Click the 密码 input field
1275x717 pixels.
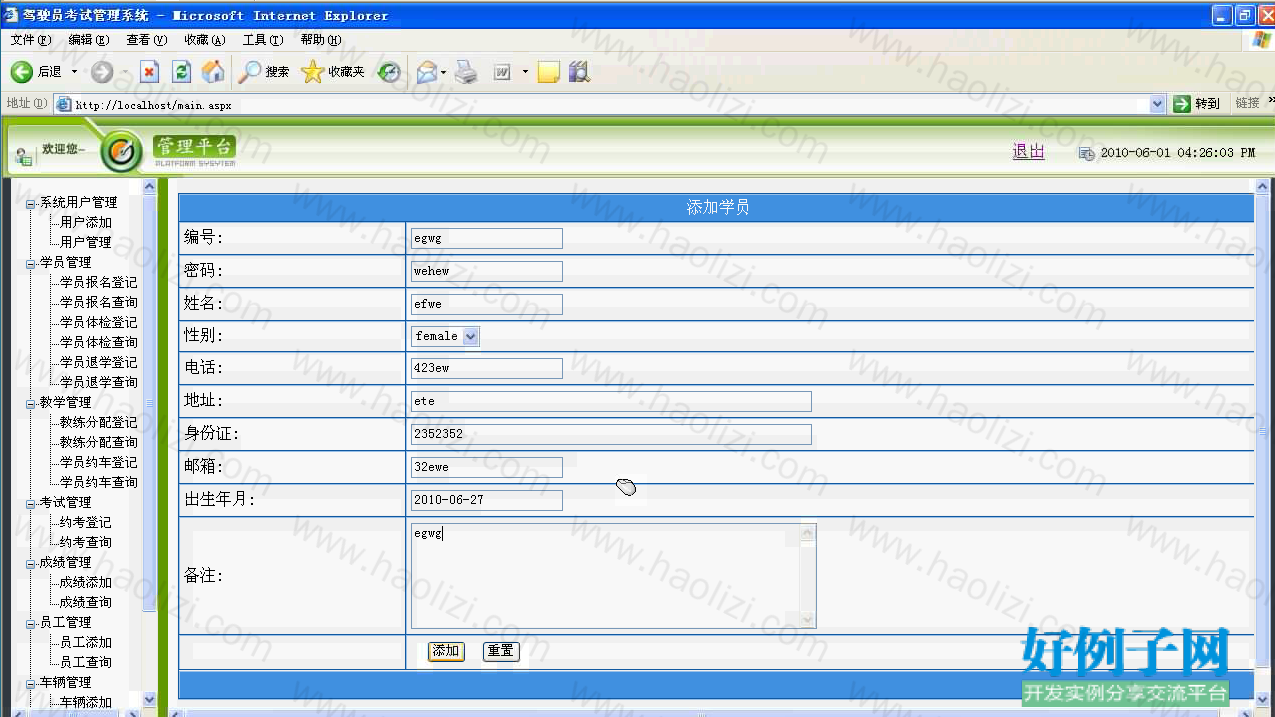(486, 271)
